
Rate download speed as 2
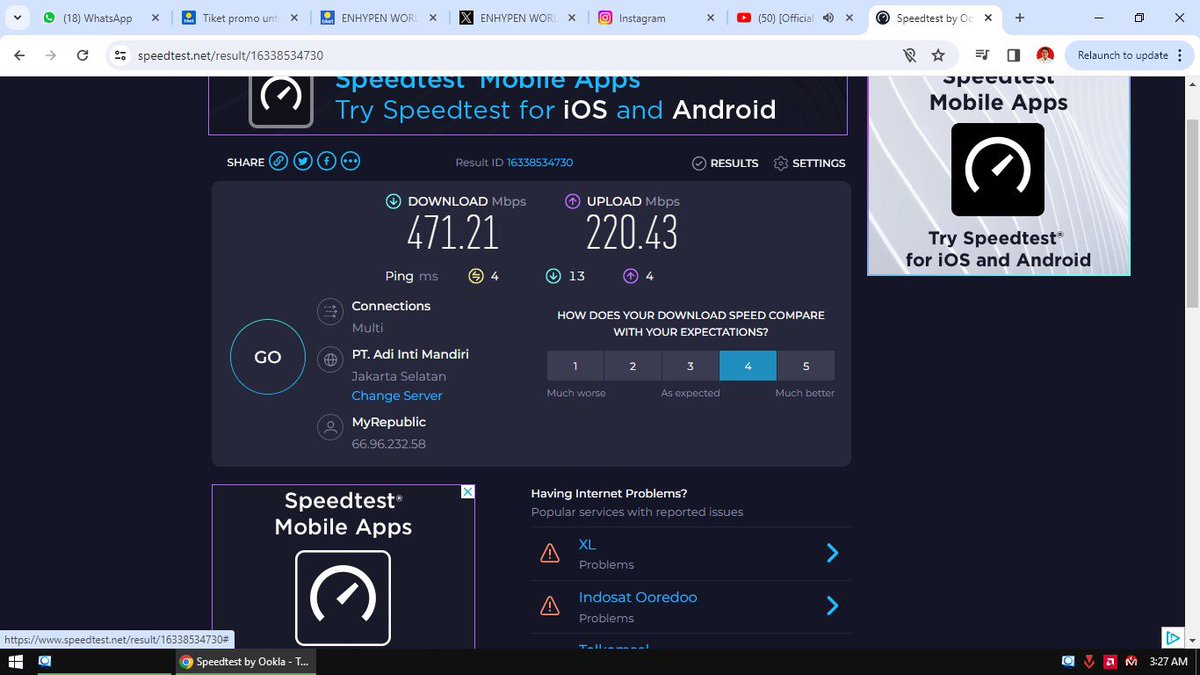(x=633, y=366)
